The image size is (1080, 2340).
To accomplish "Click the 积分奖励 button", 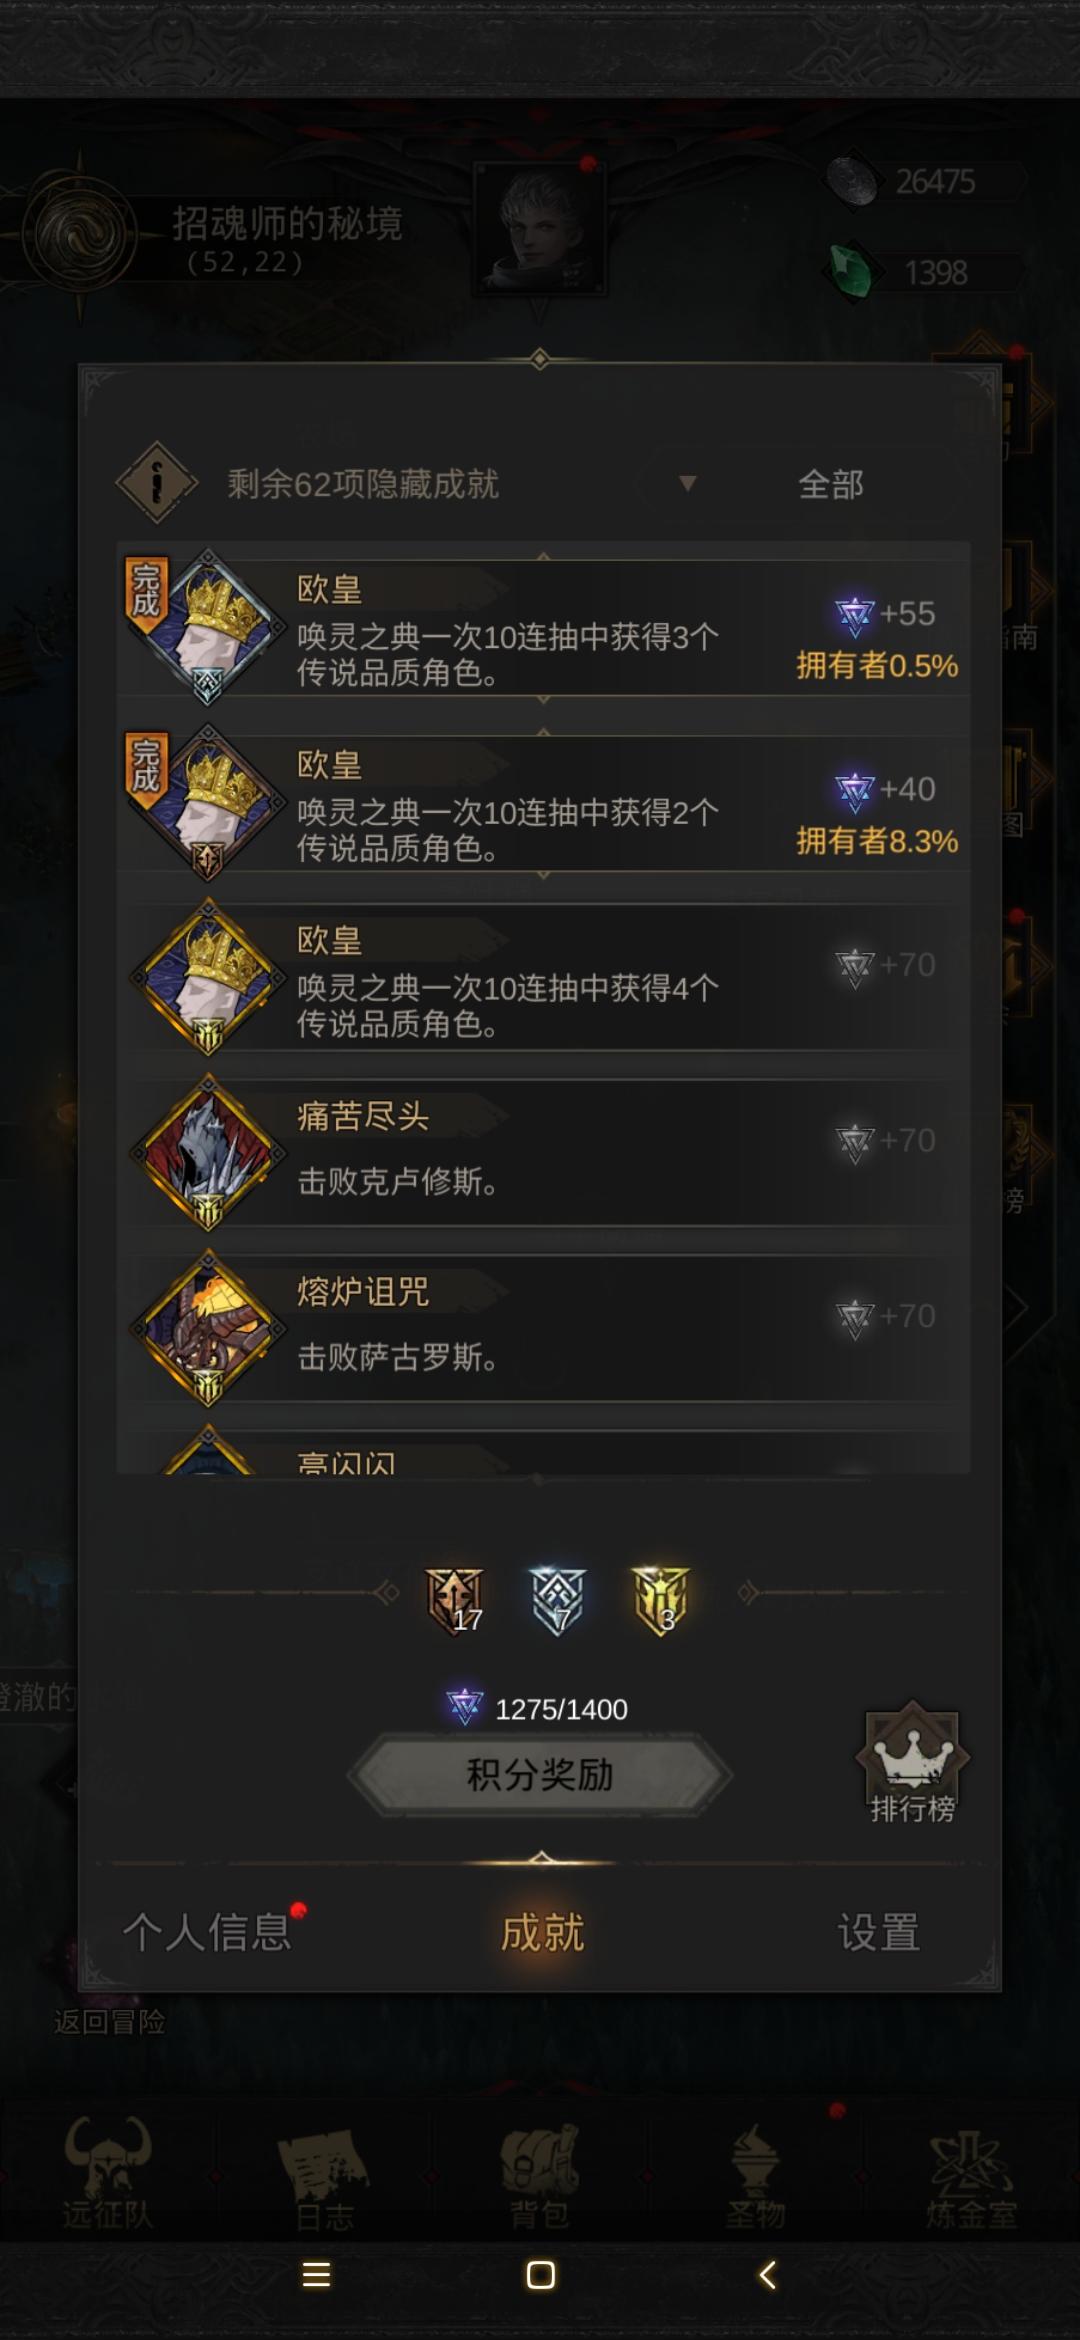I will [540, 1775].
